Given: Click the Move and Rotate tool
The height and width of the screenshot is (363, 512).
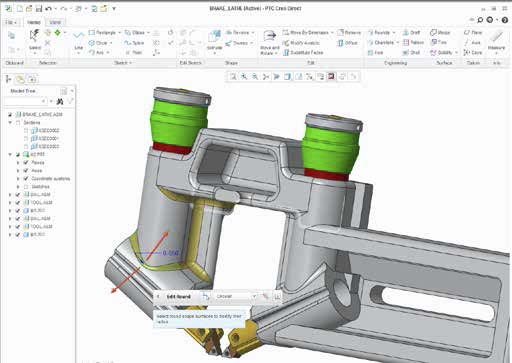Looking at the screenshot, I should click(x=269, y=42).
